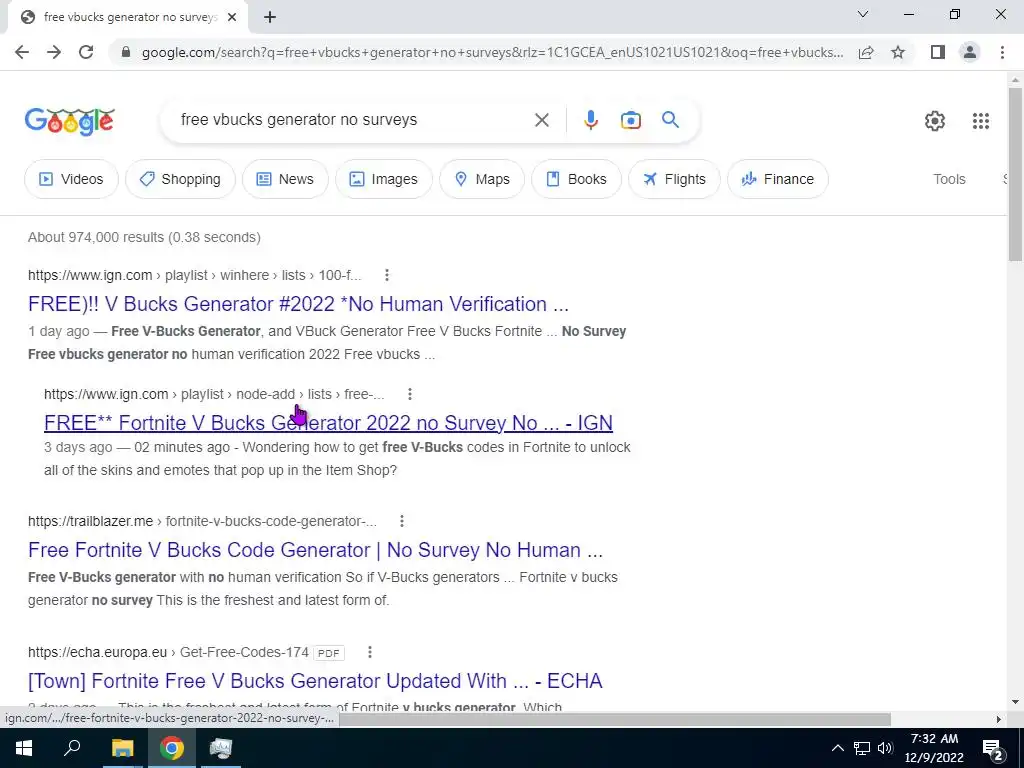
Task: Select Chrome in the taskbar
Action: pyautogui.click(x=172, y=748)
